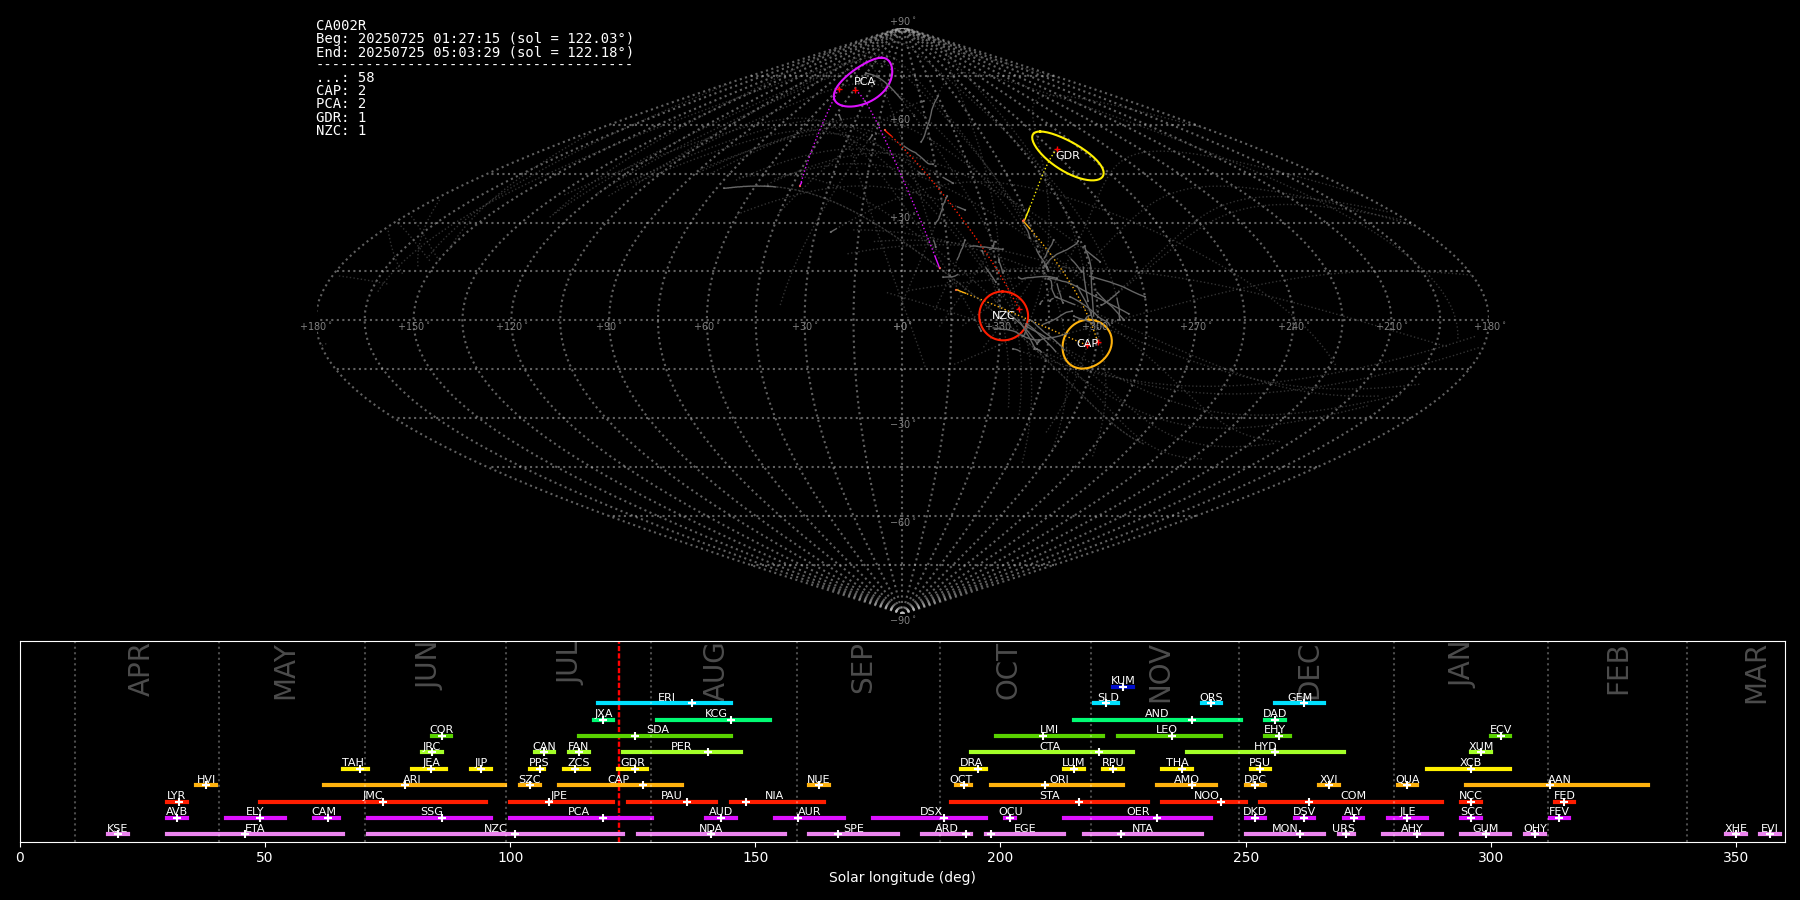Screen dimensions: 1800x900
Task: Click the JAN month label
Action: click(x=1460, y=665)
